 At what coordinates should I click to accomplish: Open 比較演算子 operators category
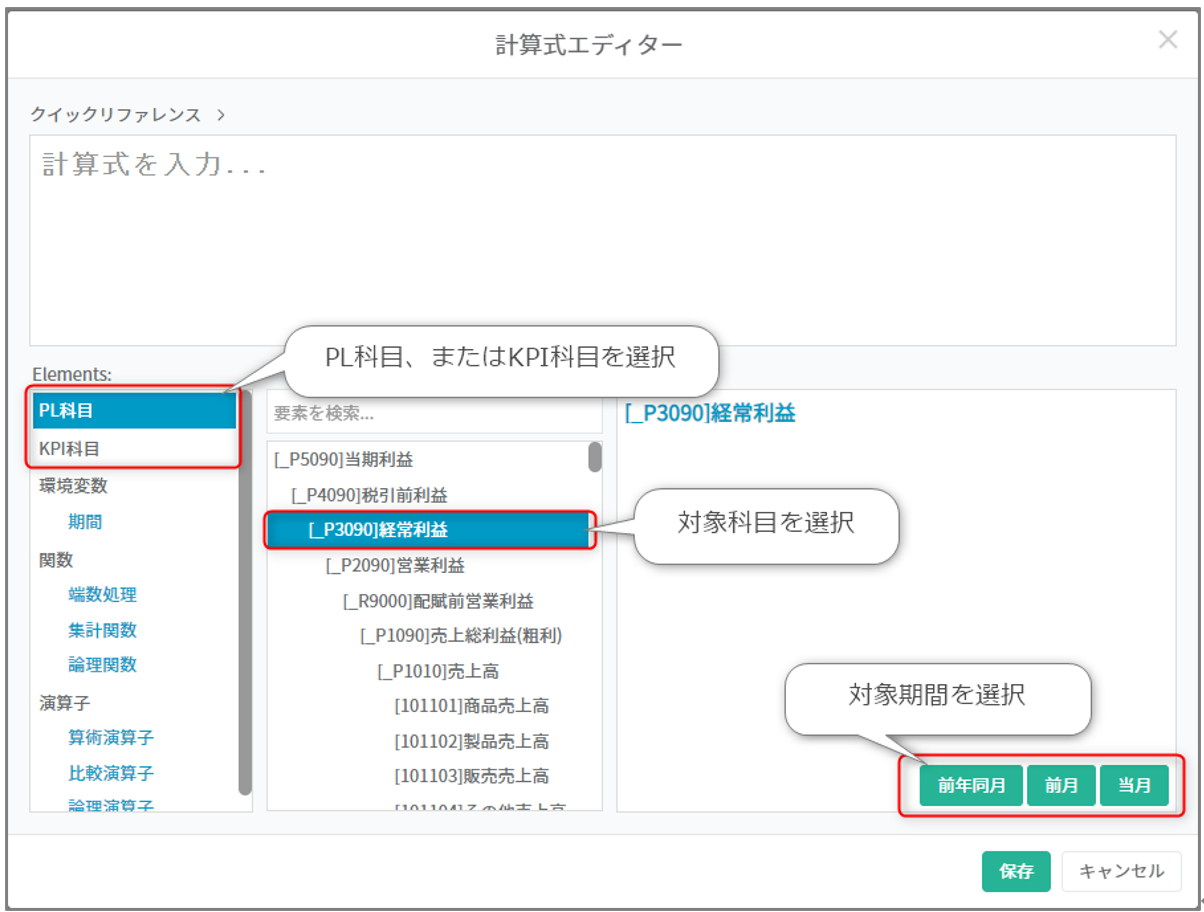click(x=110, y=773)
